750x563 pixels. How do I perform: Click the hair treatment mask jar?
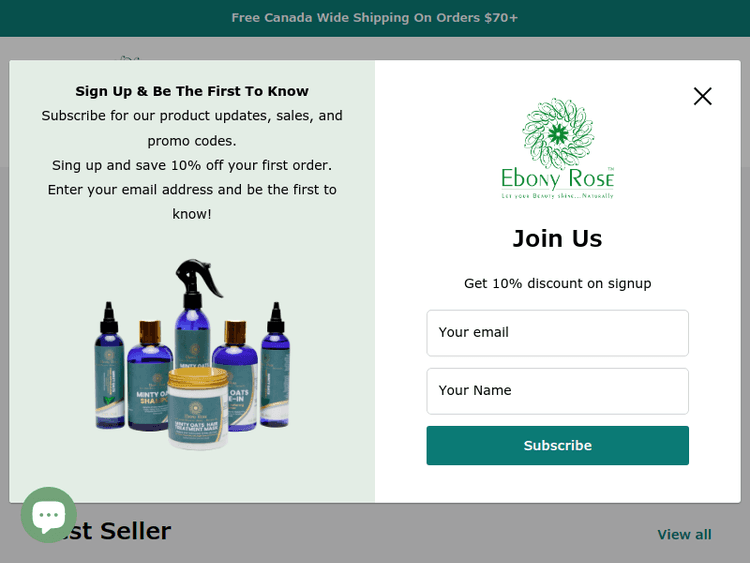click(x=198, y=409)
